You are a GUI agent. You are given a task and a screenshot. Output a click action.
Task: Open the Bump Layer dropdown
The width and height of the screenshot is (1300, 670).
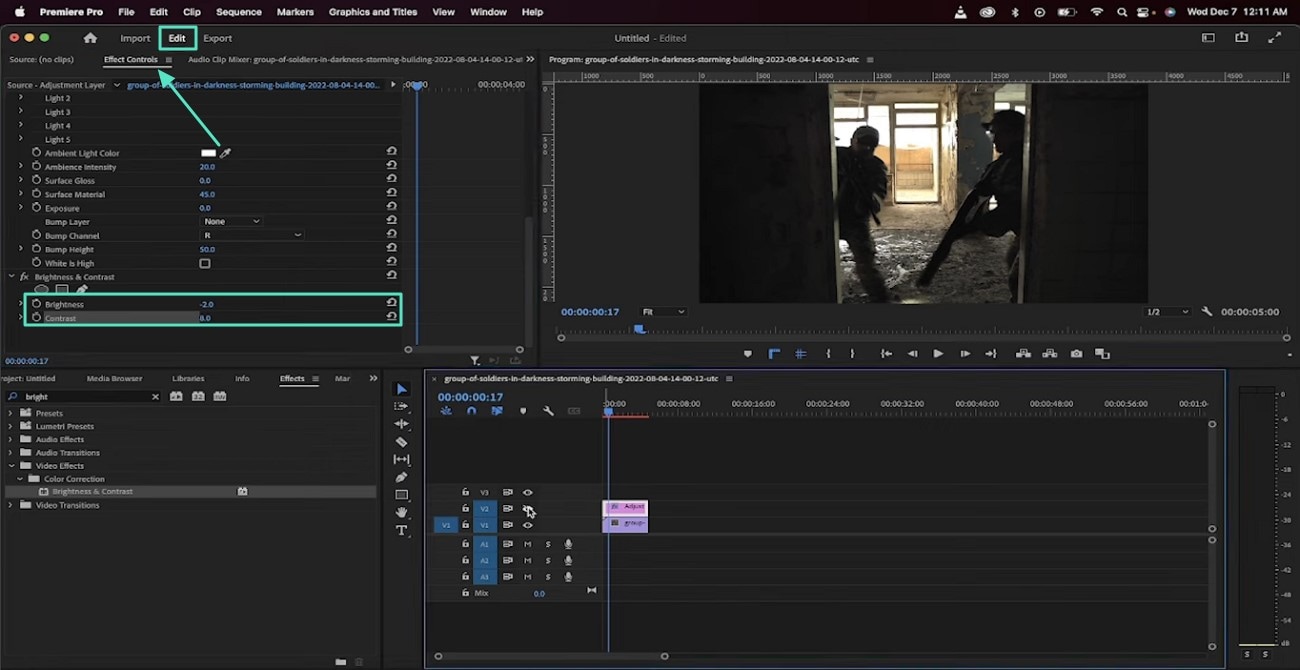click(x=232, y=221)
